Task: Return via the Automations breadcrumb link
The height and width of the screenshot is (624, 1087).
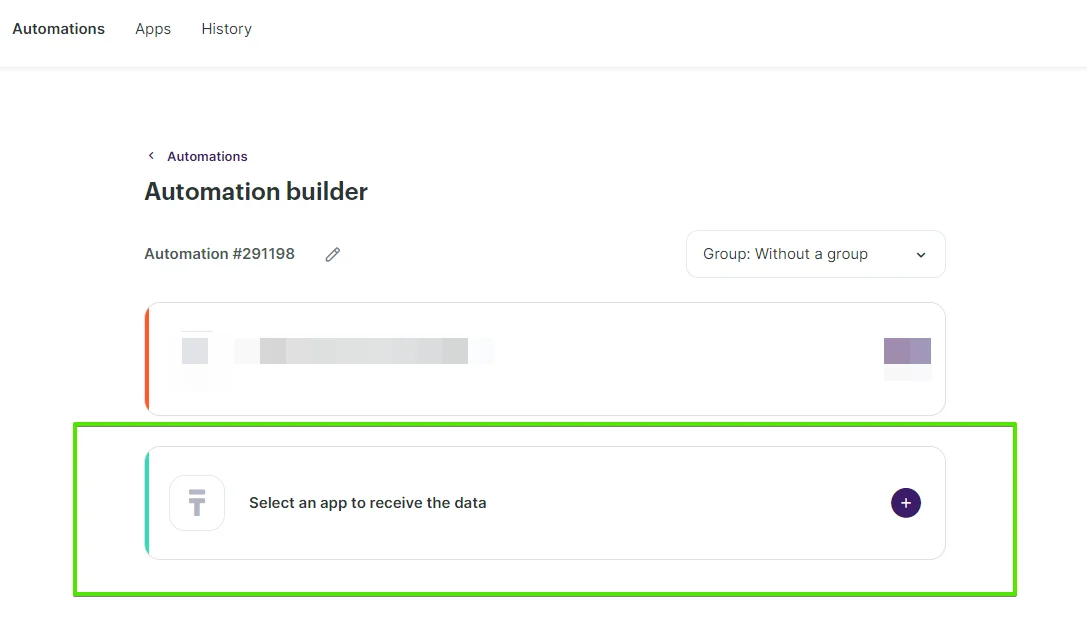Action: [x=207, y=156]
